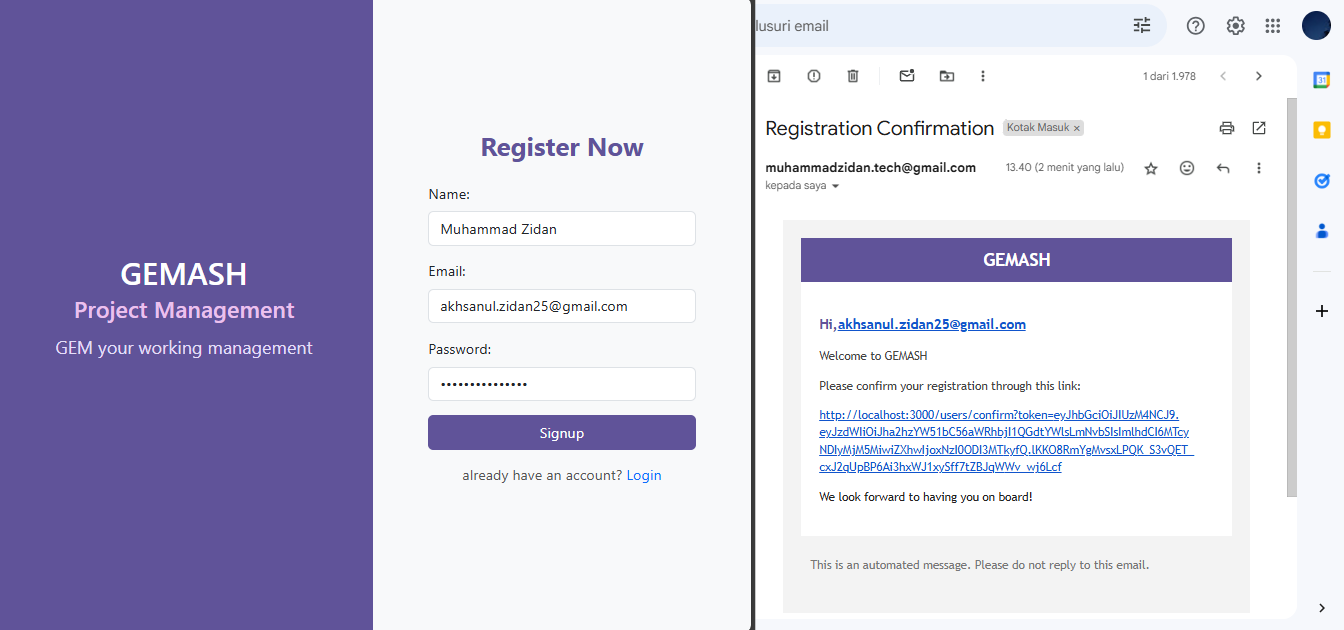This screenshot has width=1344, height=630.
Task: Click the Signup button
Action: click(x=562, y=433)
